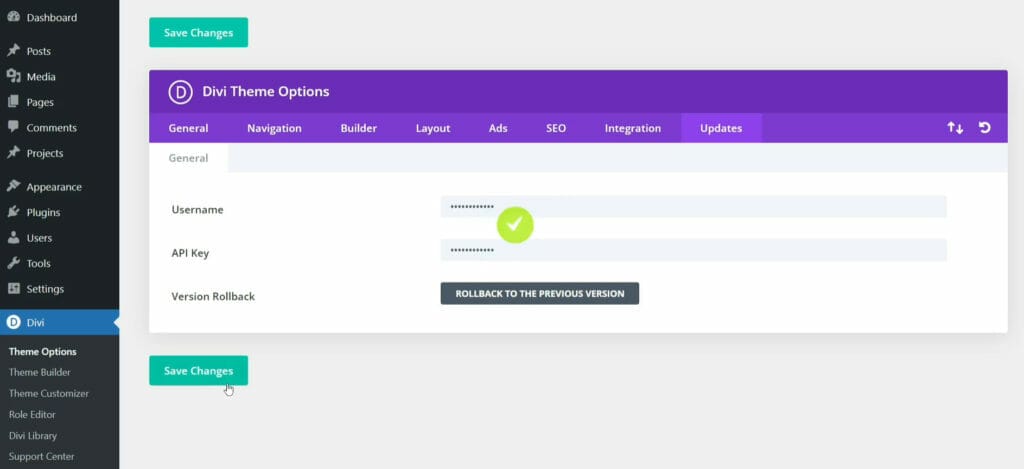Open the Tools menu label
The width and height of the screenshot is (1024, 469).
point(39,263)
